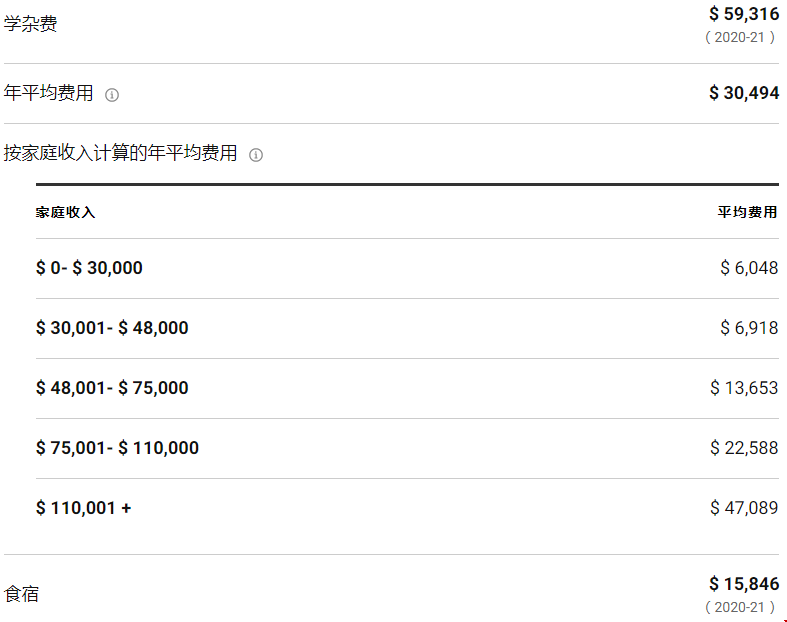The width and height of the screenshot is (787, 622).
Task: Click the 平均费用 column header
Action: coord(747,212)
